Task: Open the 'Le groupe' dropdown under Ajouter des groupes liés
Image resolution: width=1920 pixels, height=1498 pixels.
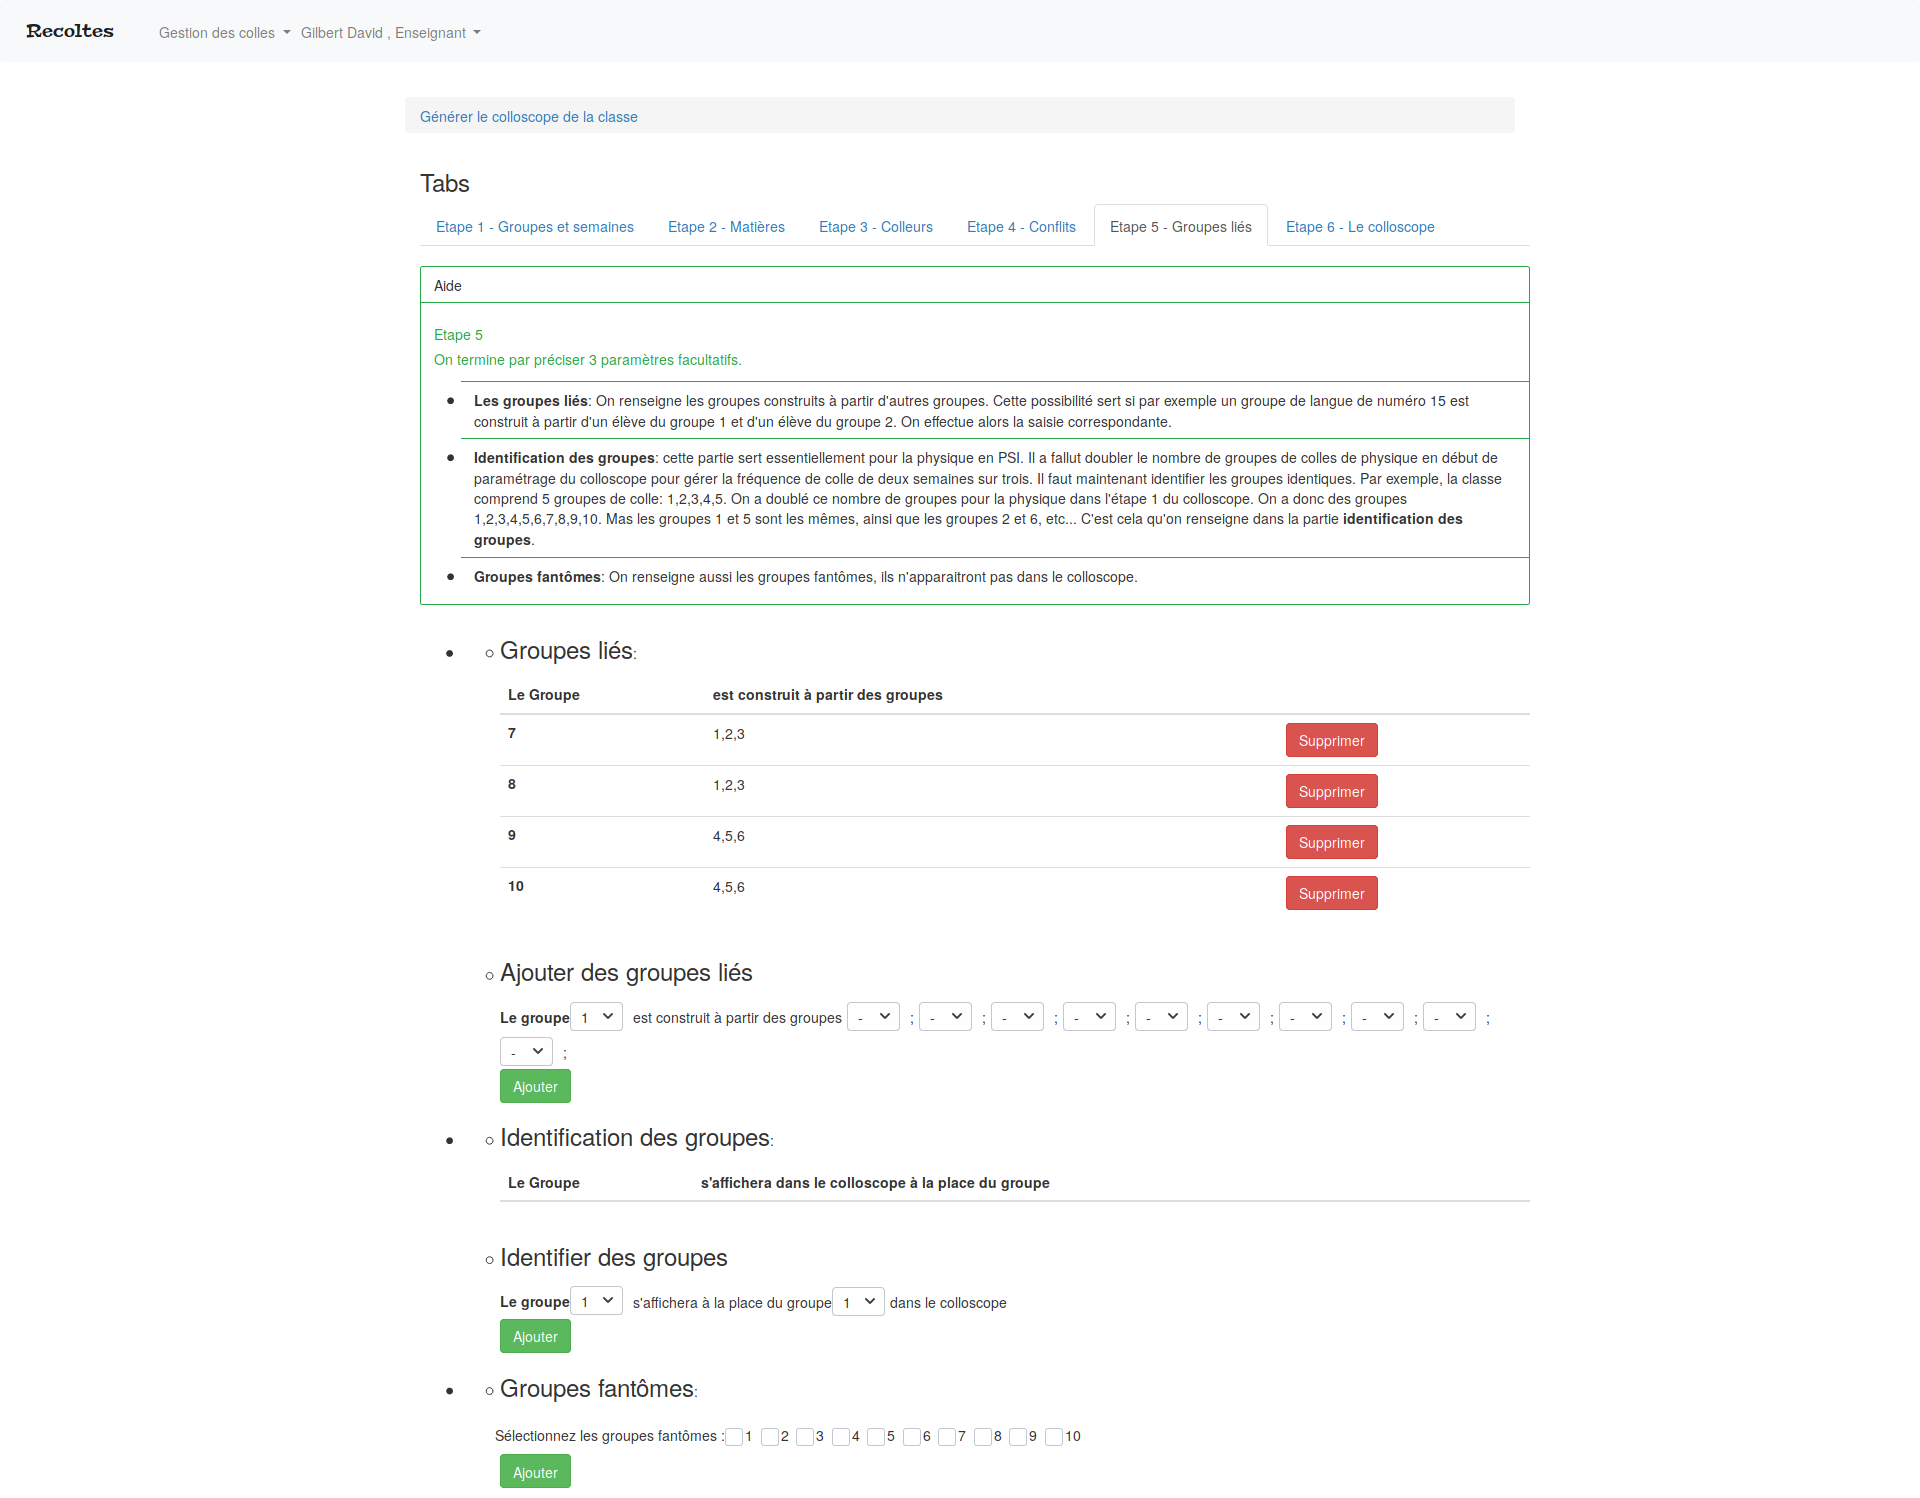Action: 596,1018
